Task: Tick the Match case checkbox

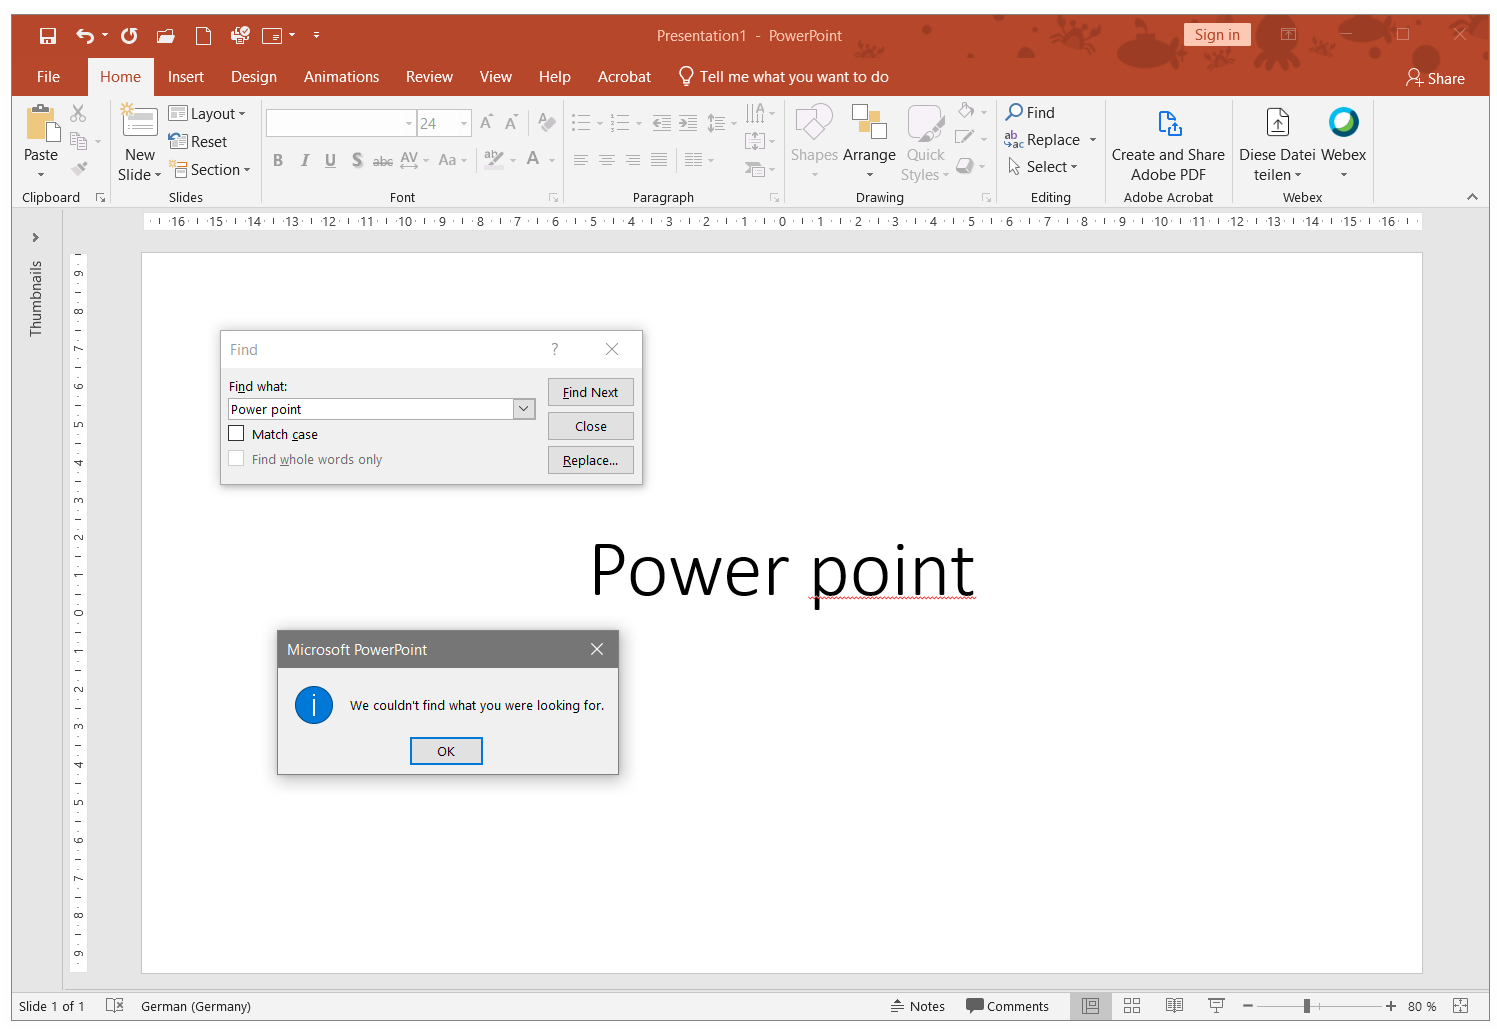Action: tap(237, 434)
